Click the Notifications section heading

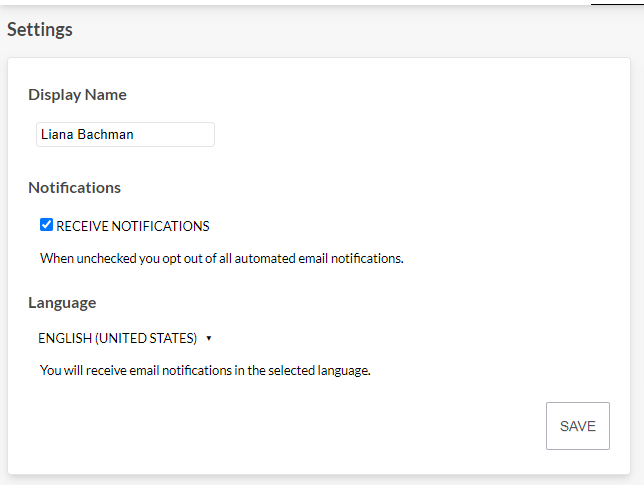[x=74, y=188]
